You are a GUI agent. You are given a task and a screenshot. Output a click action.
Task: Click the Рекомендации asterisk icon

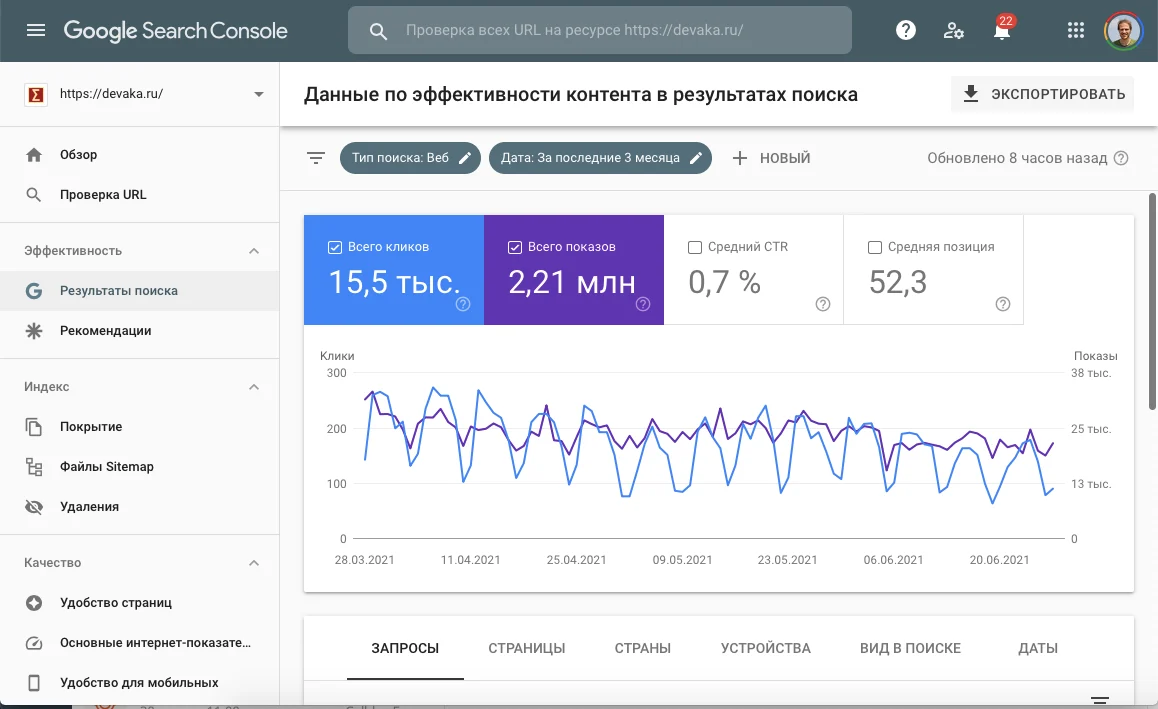coord(34,331)
